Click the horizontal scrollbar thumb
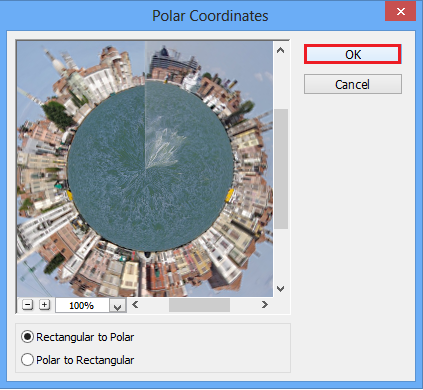 [x=199, y=305]
